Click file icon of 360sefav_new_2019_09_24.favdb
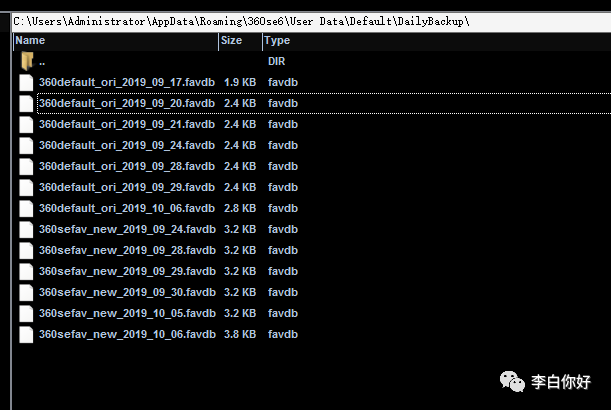 26,230
